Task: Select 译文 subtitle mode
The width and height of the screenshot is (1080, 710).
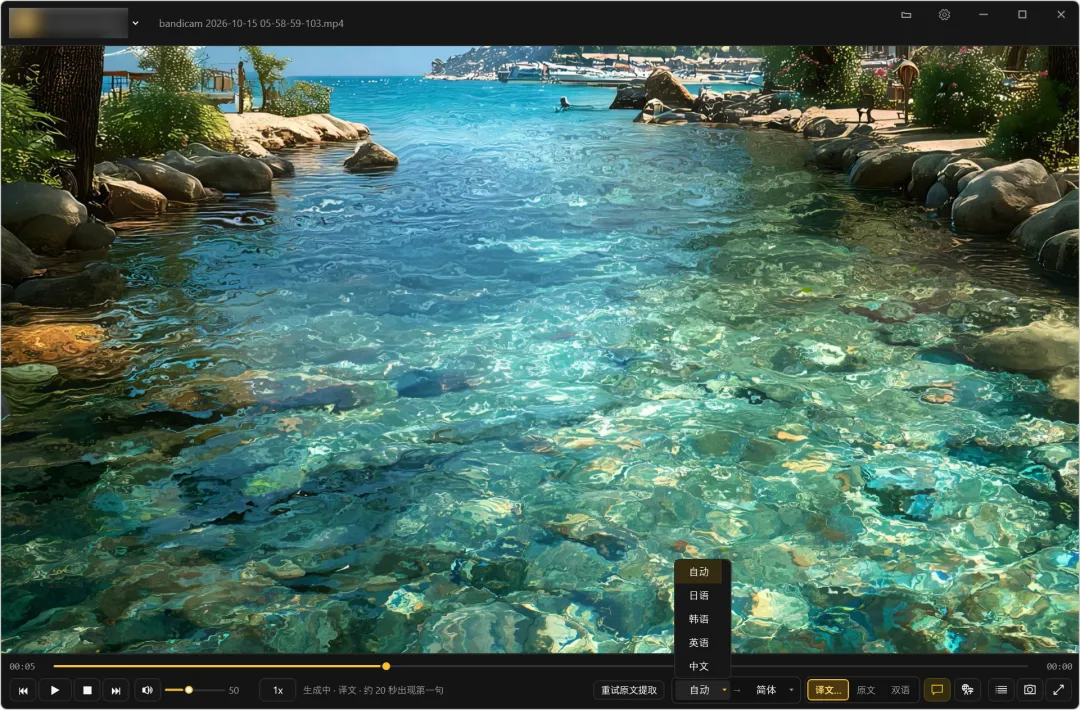Action: [828, 690]
